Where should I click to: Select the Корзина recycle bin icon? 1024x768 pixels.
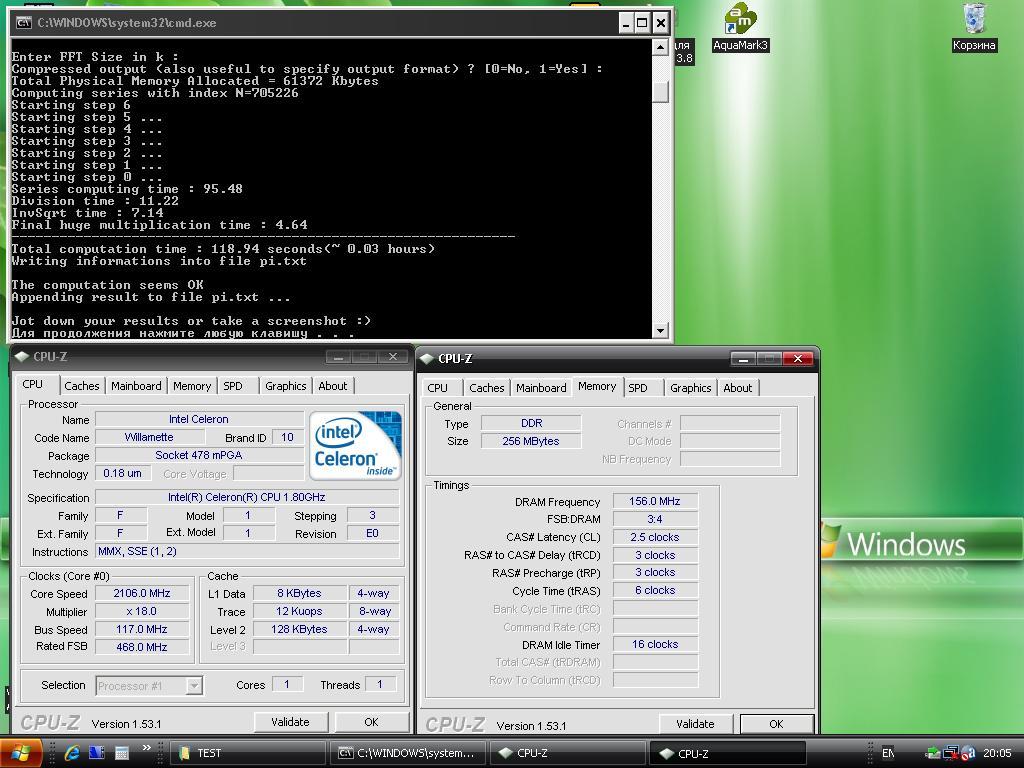point(974,27)
